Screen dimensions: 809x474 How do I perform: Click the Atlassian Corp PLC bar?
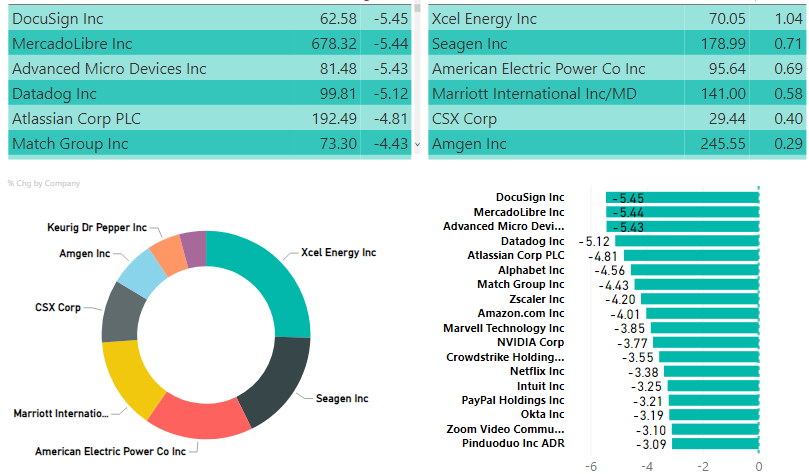tap(691, 255)
